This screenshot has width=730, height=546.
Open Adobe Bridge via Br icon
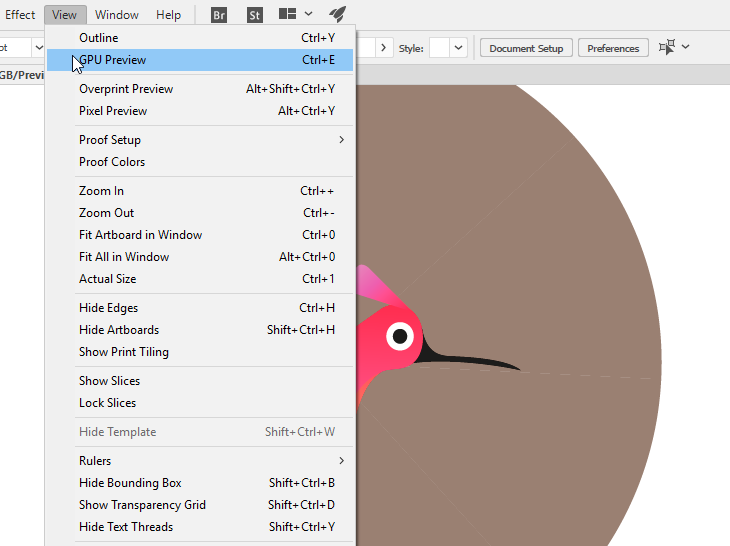click(x=219, y=15)
